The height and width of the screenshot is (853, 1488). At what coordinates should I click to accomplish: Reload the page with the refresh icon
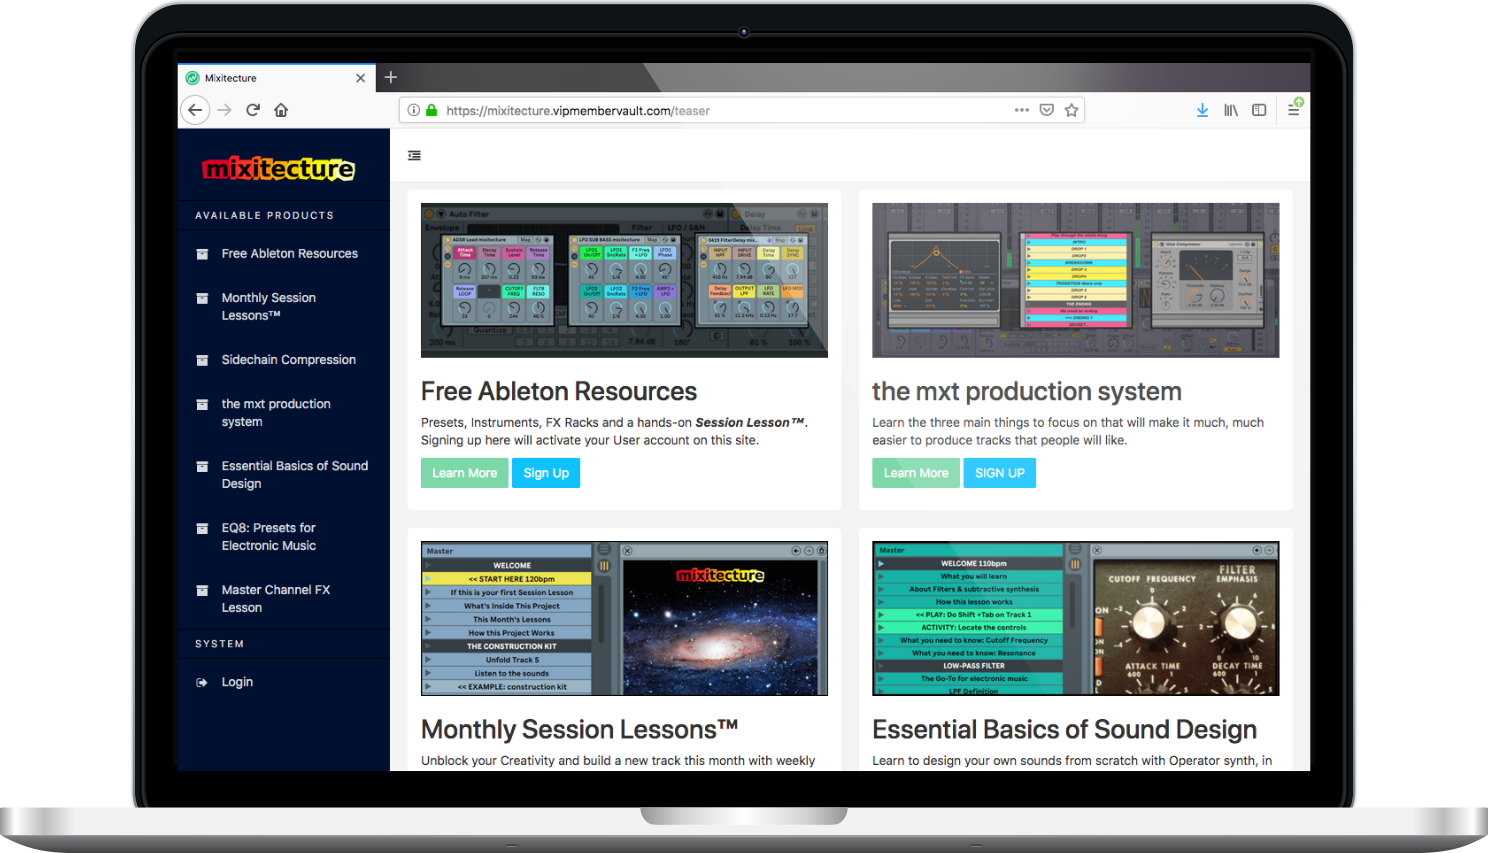pyautogui.click(x=253, y=110)
